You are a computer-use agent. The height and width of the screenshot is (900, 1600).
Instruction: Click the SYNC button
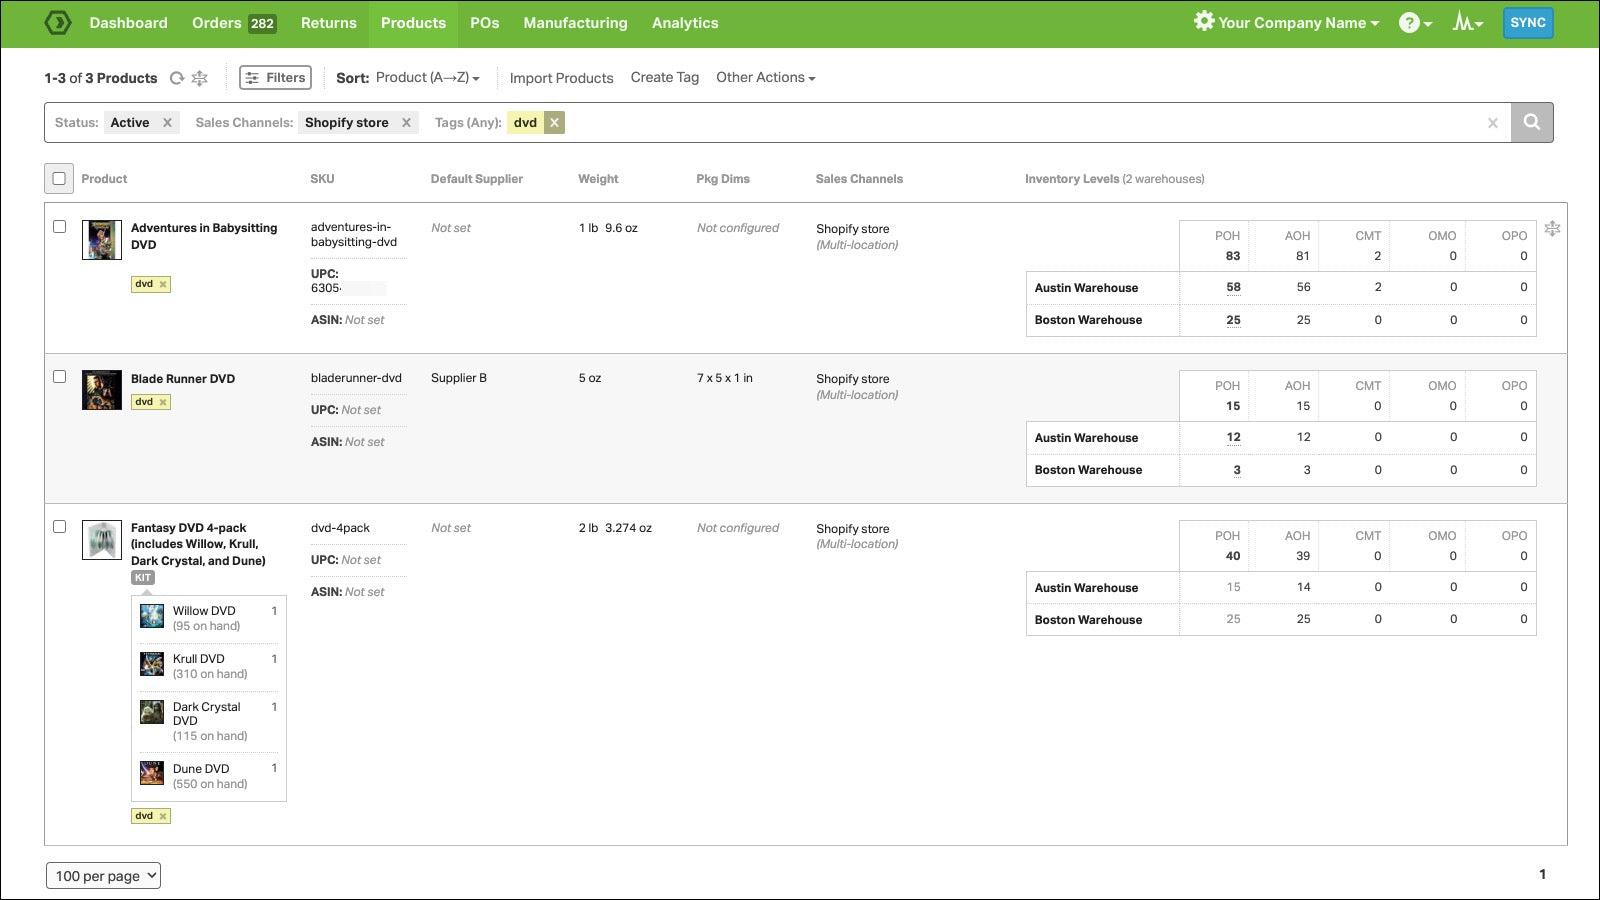(x=1528, y=23)
